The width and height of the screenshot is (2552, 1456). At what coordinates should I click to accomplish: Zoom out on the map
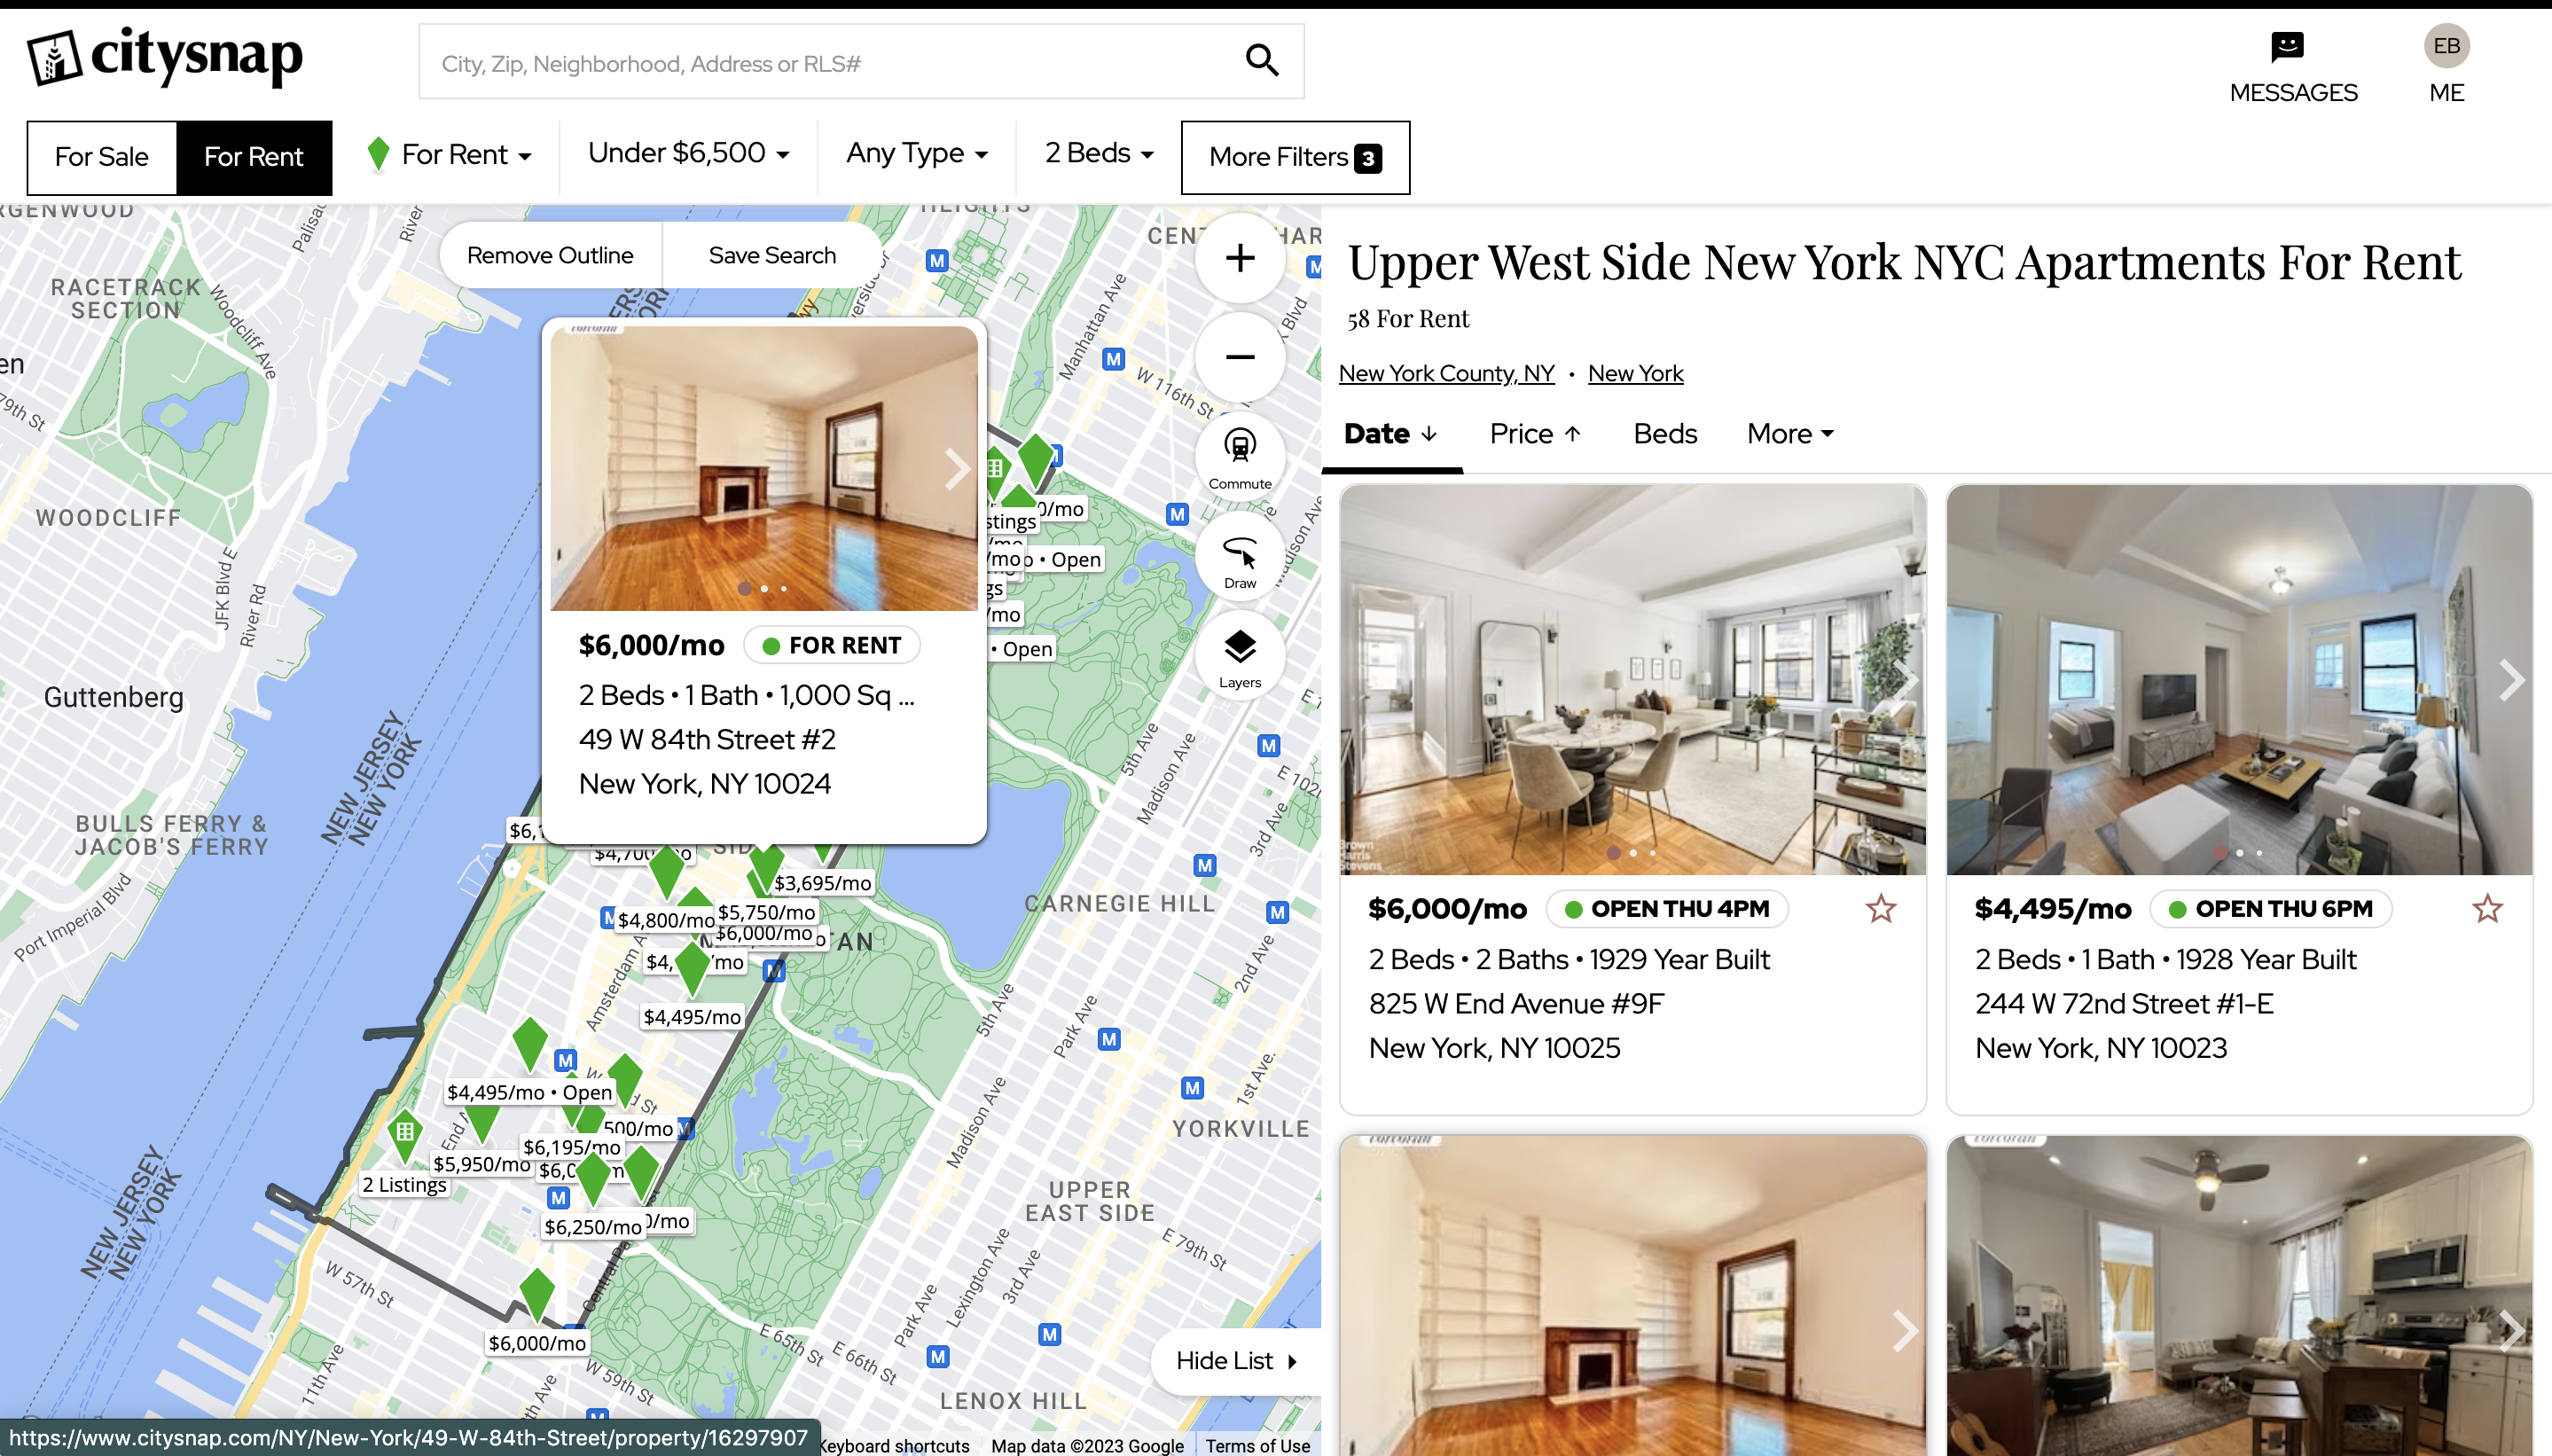pos(1240,357)
